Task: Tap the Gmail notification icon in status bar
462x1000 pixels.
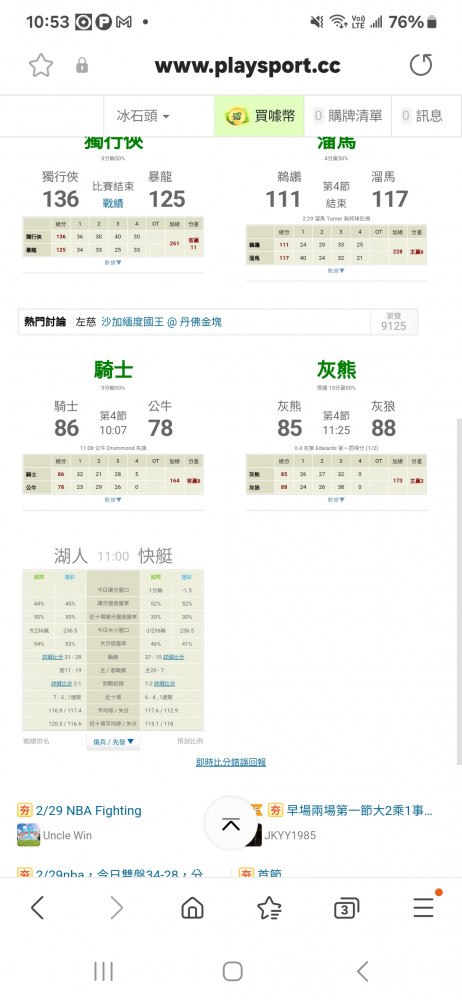Action: click(x=124, y=22)
